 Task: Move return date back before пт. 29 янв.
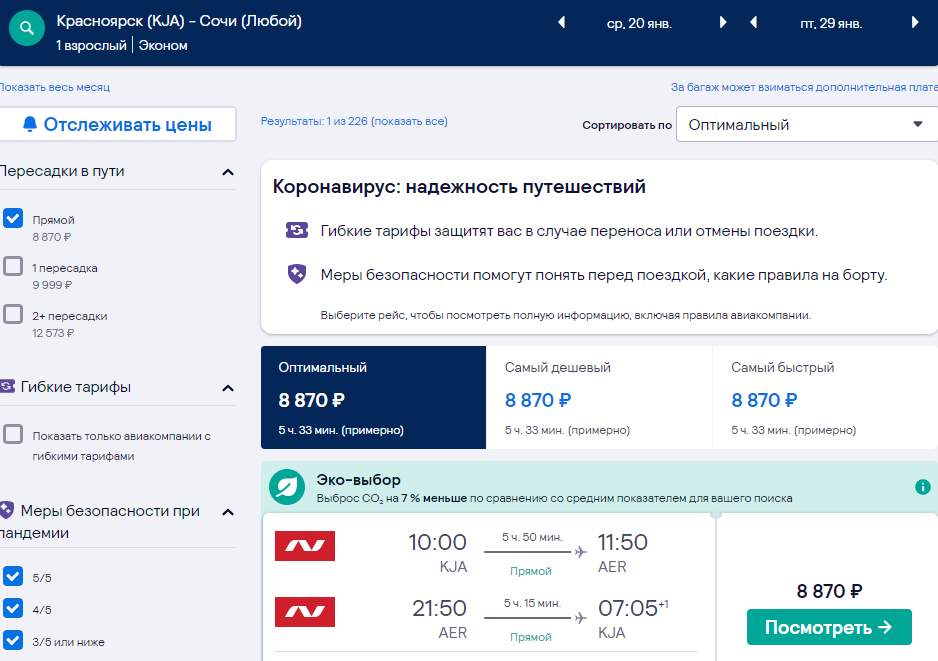tap(753, 23)
